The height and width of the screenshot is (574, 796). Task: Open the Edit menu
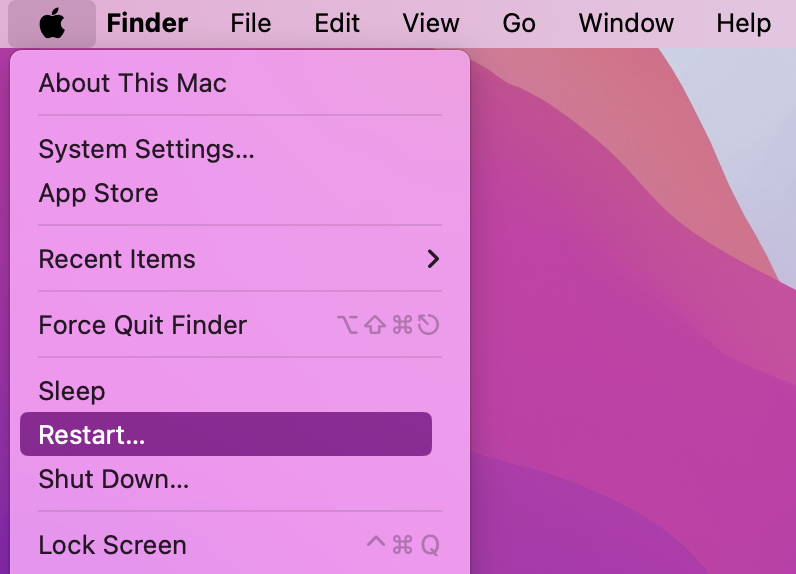coord(337,23)
